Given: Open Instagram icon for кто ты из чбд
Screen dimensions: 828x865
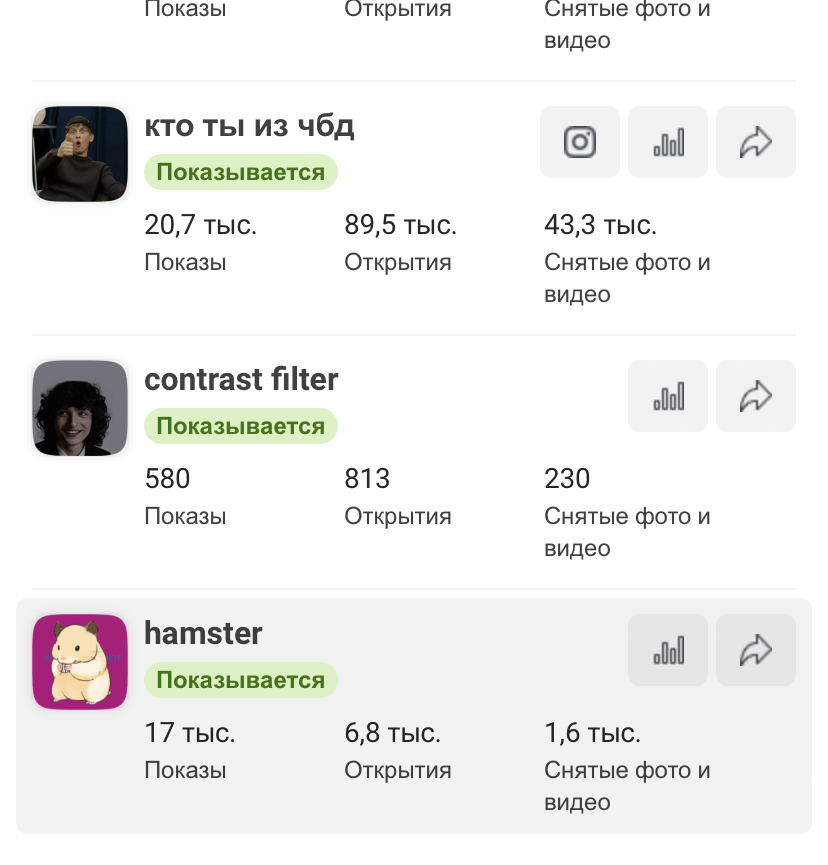Looking at the screenshot, I should (x=580, y=143).
